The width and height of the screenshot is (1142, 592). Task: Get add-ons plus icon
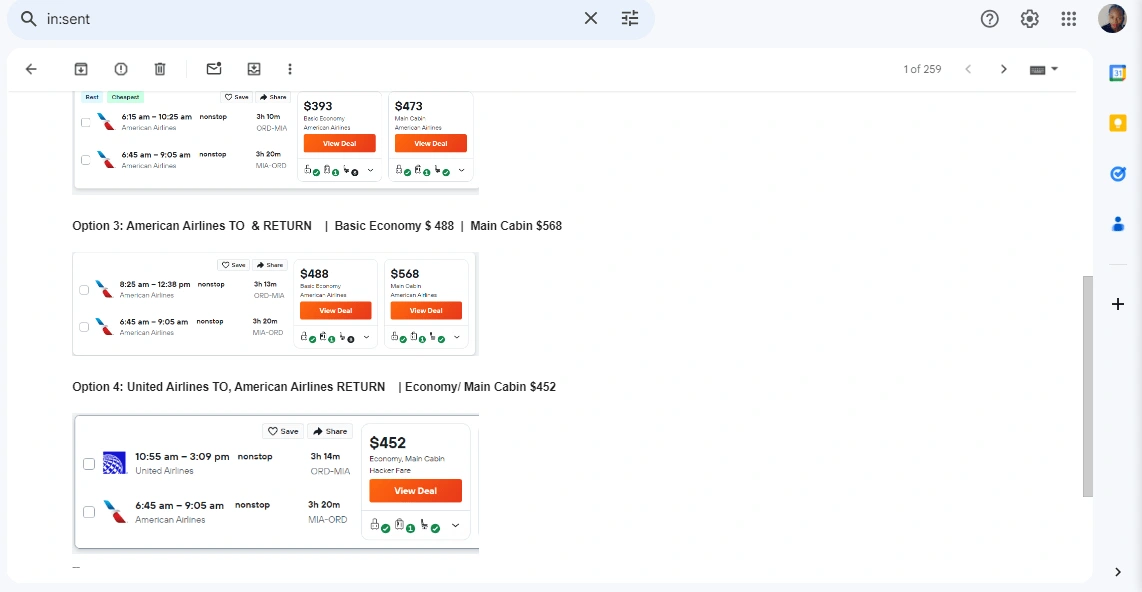1118,304
